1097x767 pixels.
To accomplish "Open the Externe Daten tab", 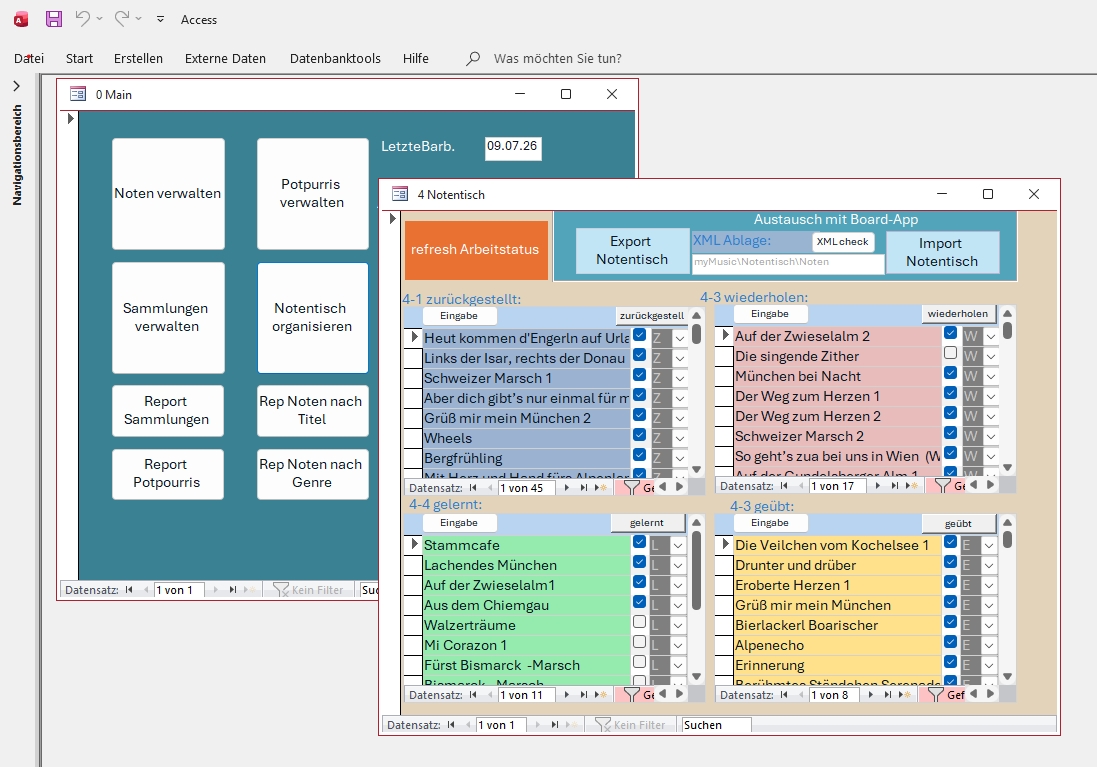I will coord(225,59).
